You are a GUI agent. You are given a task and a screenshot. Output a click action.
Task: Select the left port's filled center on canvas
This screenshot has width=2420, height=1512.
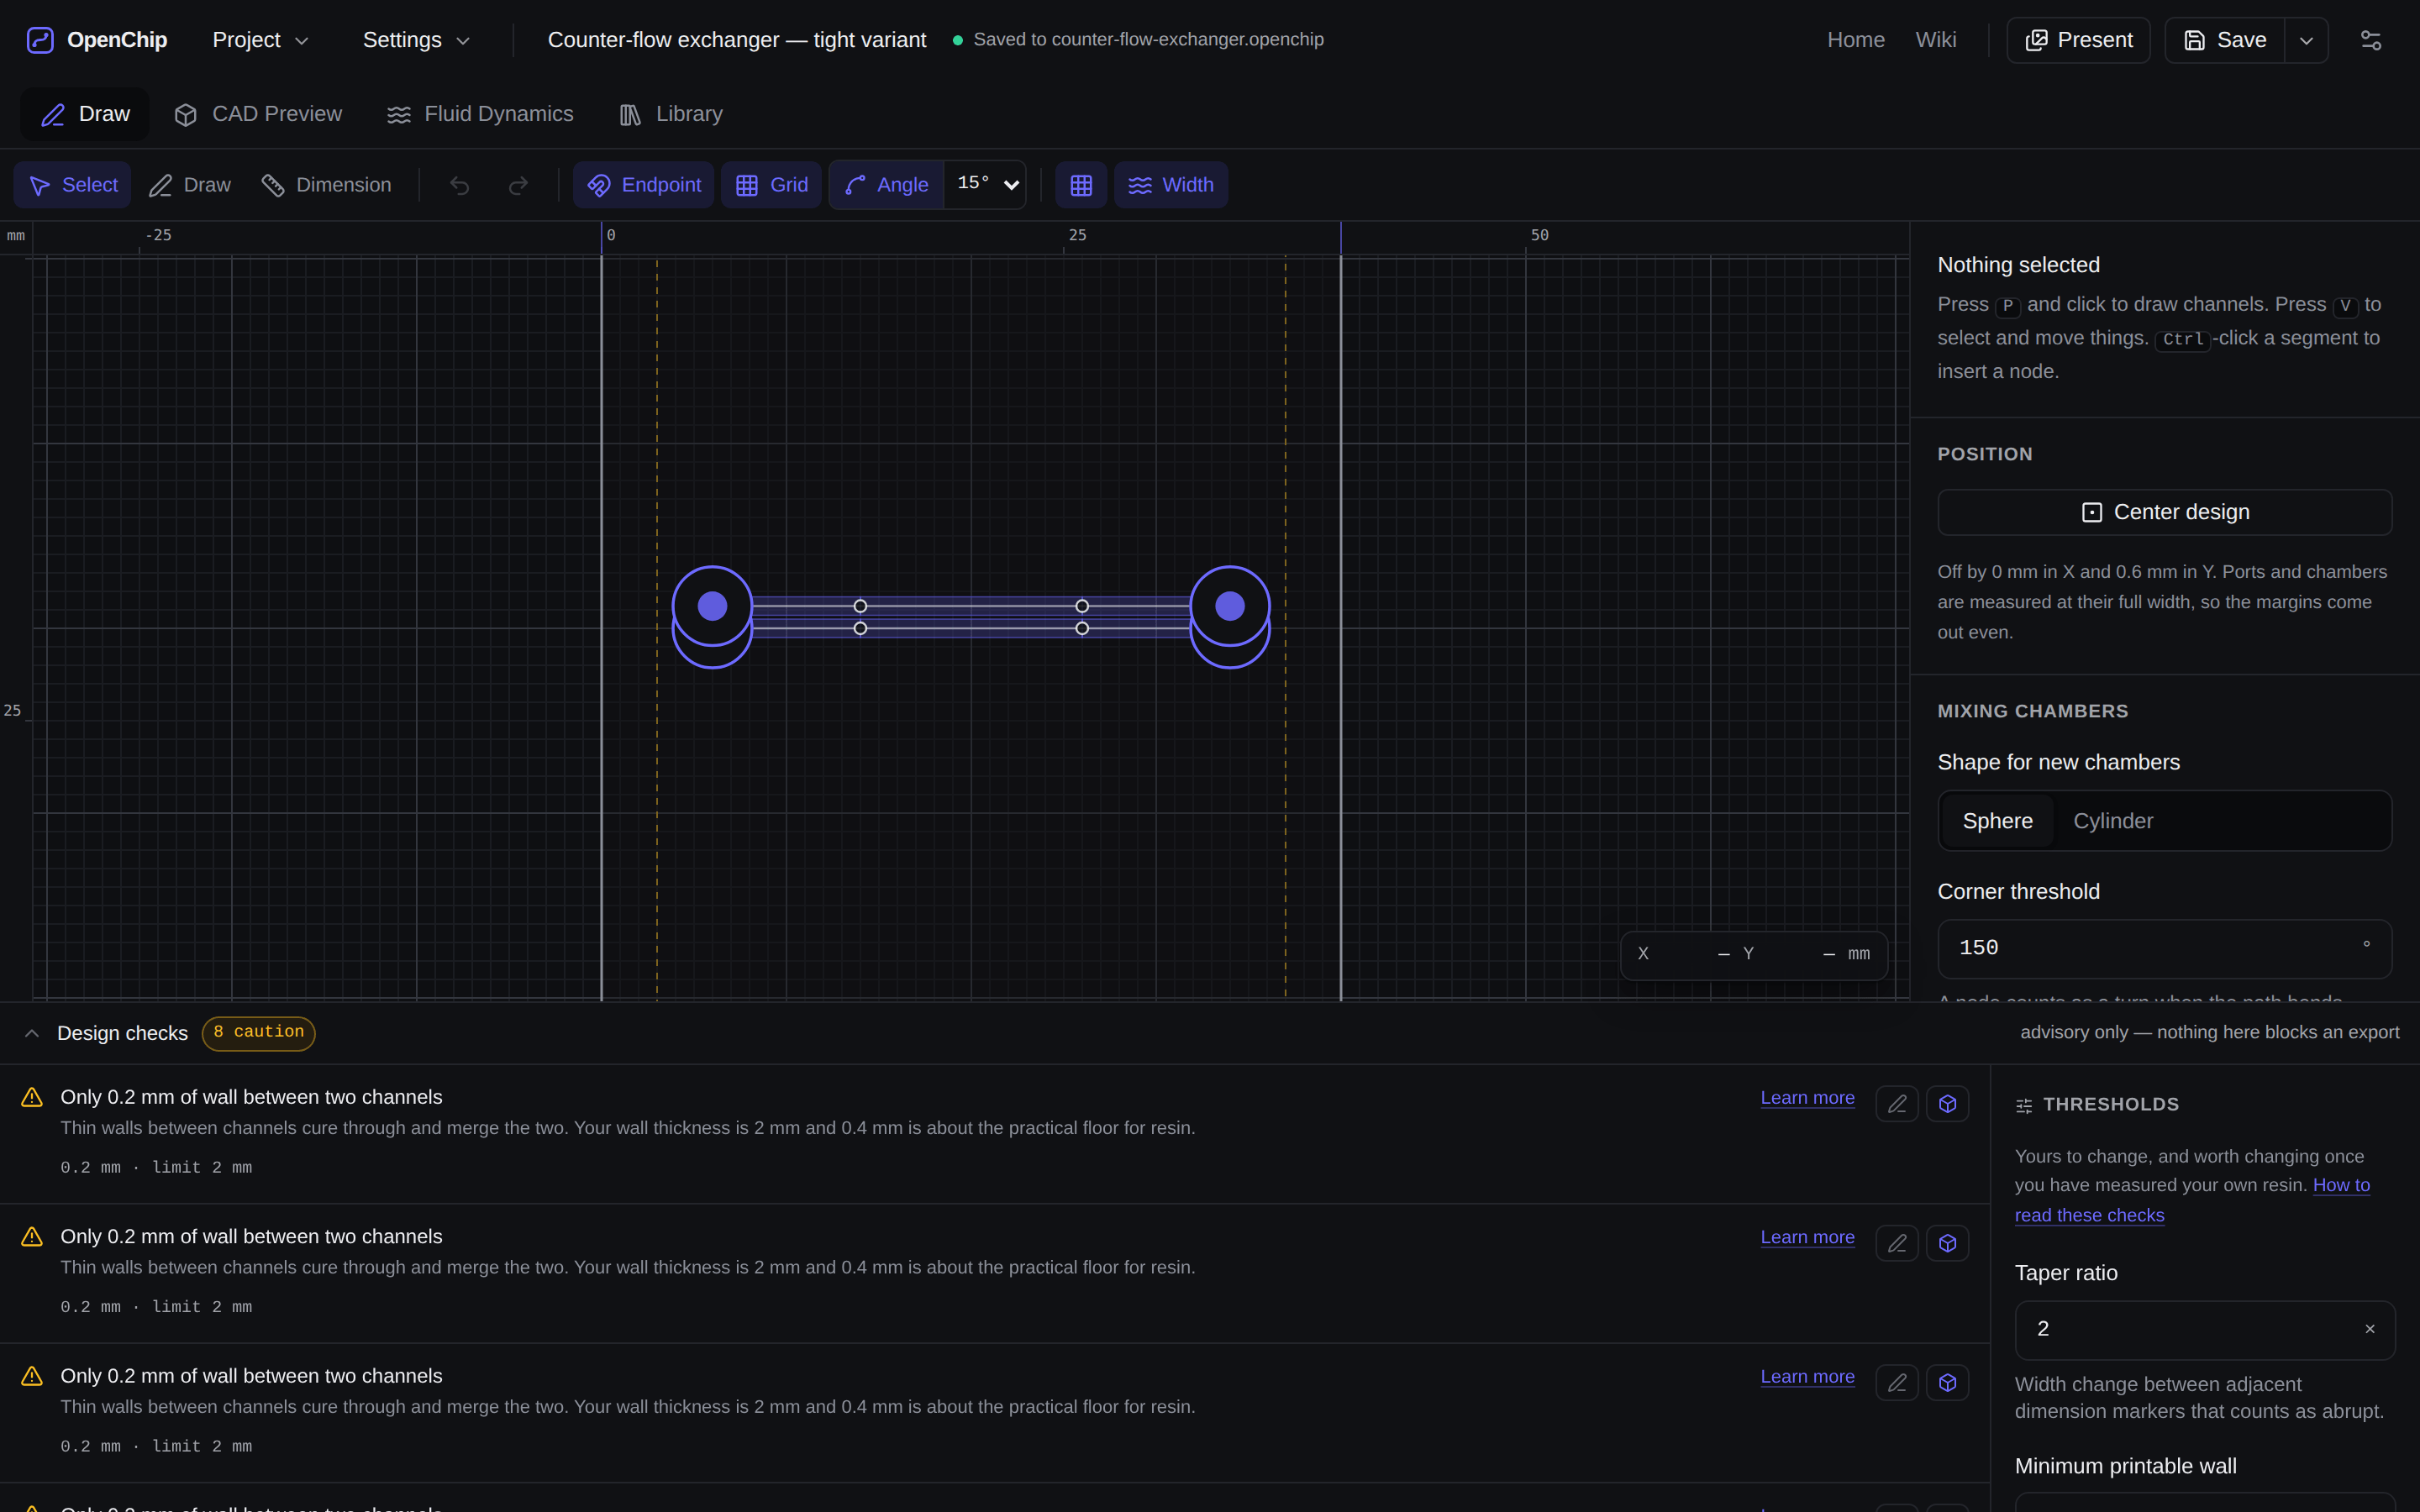click(x=712, y=606)
